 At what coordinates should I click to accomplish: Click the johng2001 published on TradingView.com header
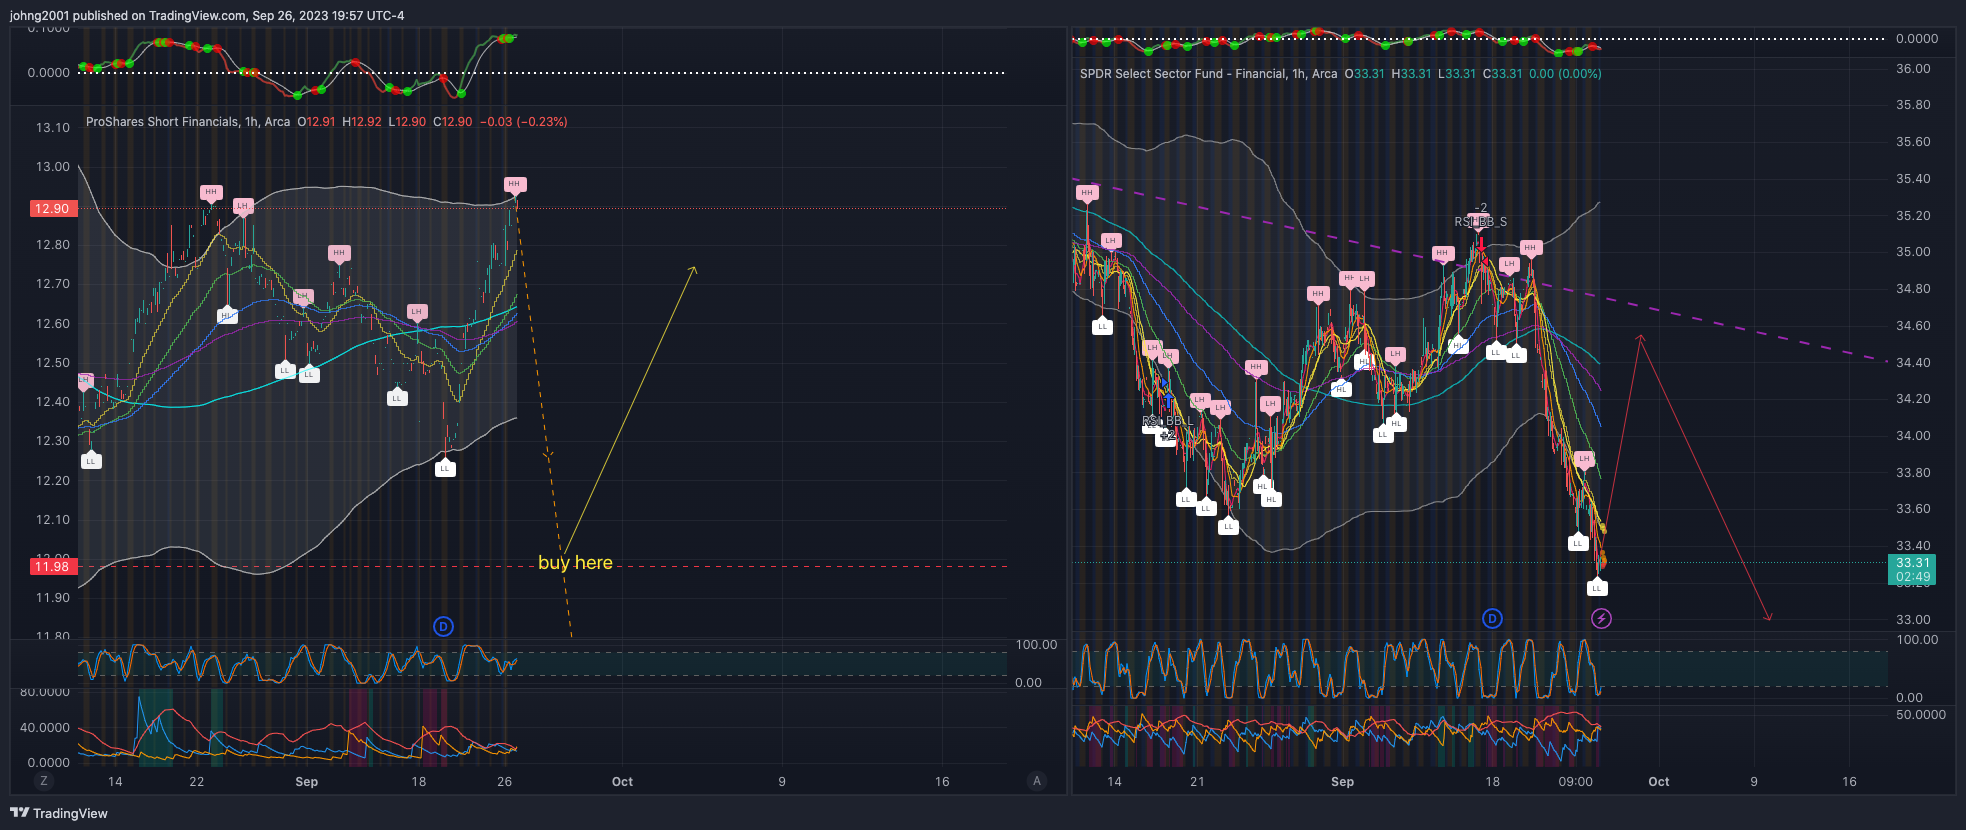pyautogui.click(x=207, y=15)
